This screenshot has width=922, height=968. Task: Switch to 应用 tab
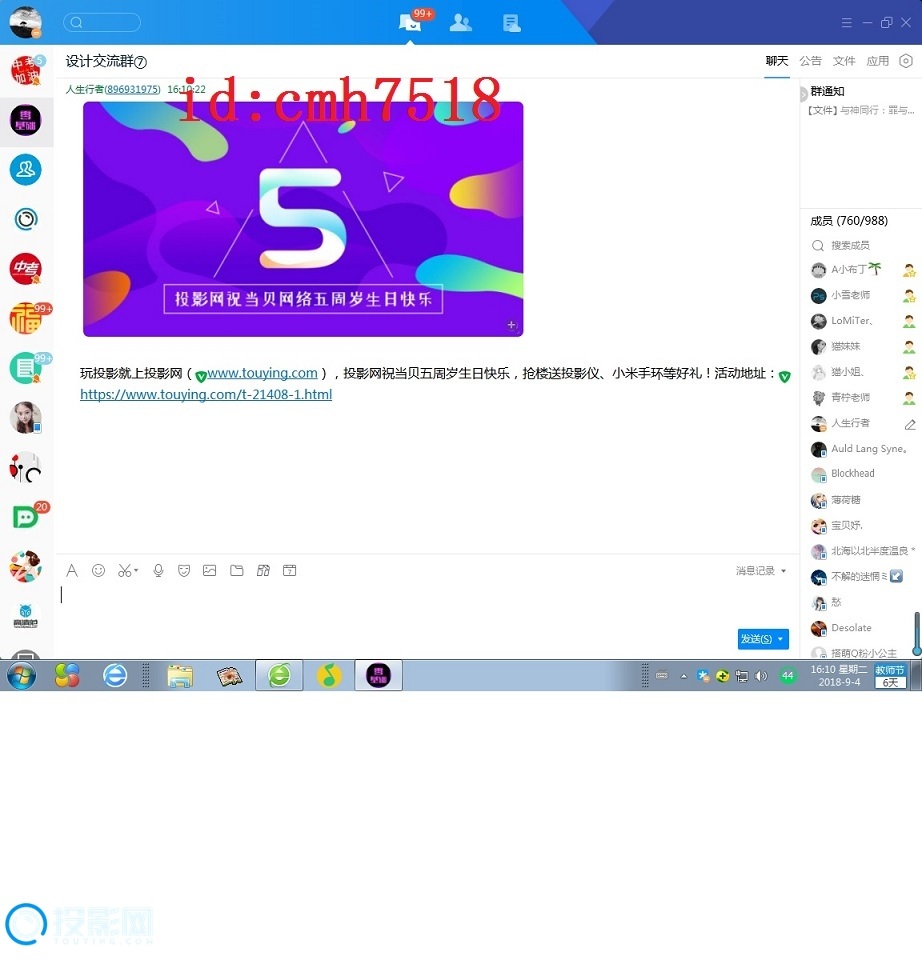(877, 61)
